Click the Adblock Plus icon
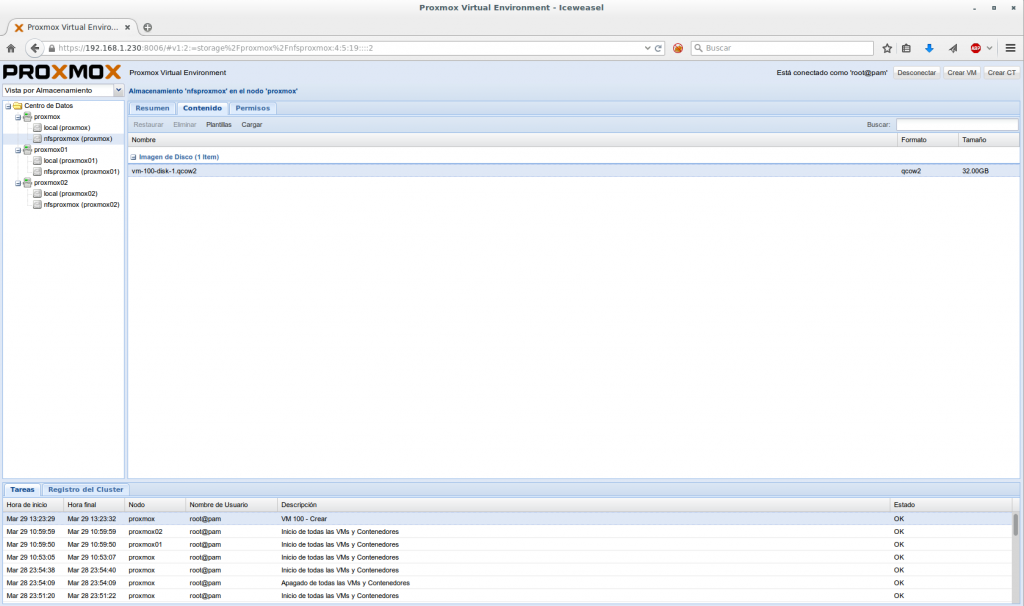This screenshot has height=606, width=1024. pyautogui.click(x=975, y=48)
